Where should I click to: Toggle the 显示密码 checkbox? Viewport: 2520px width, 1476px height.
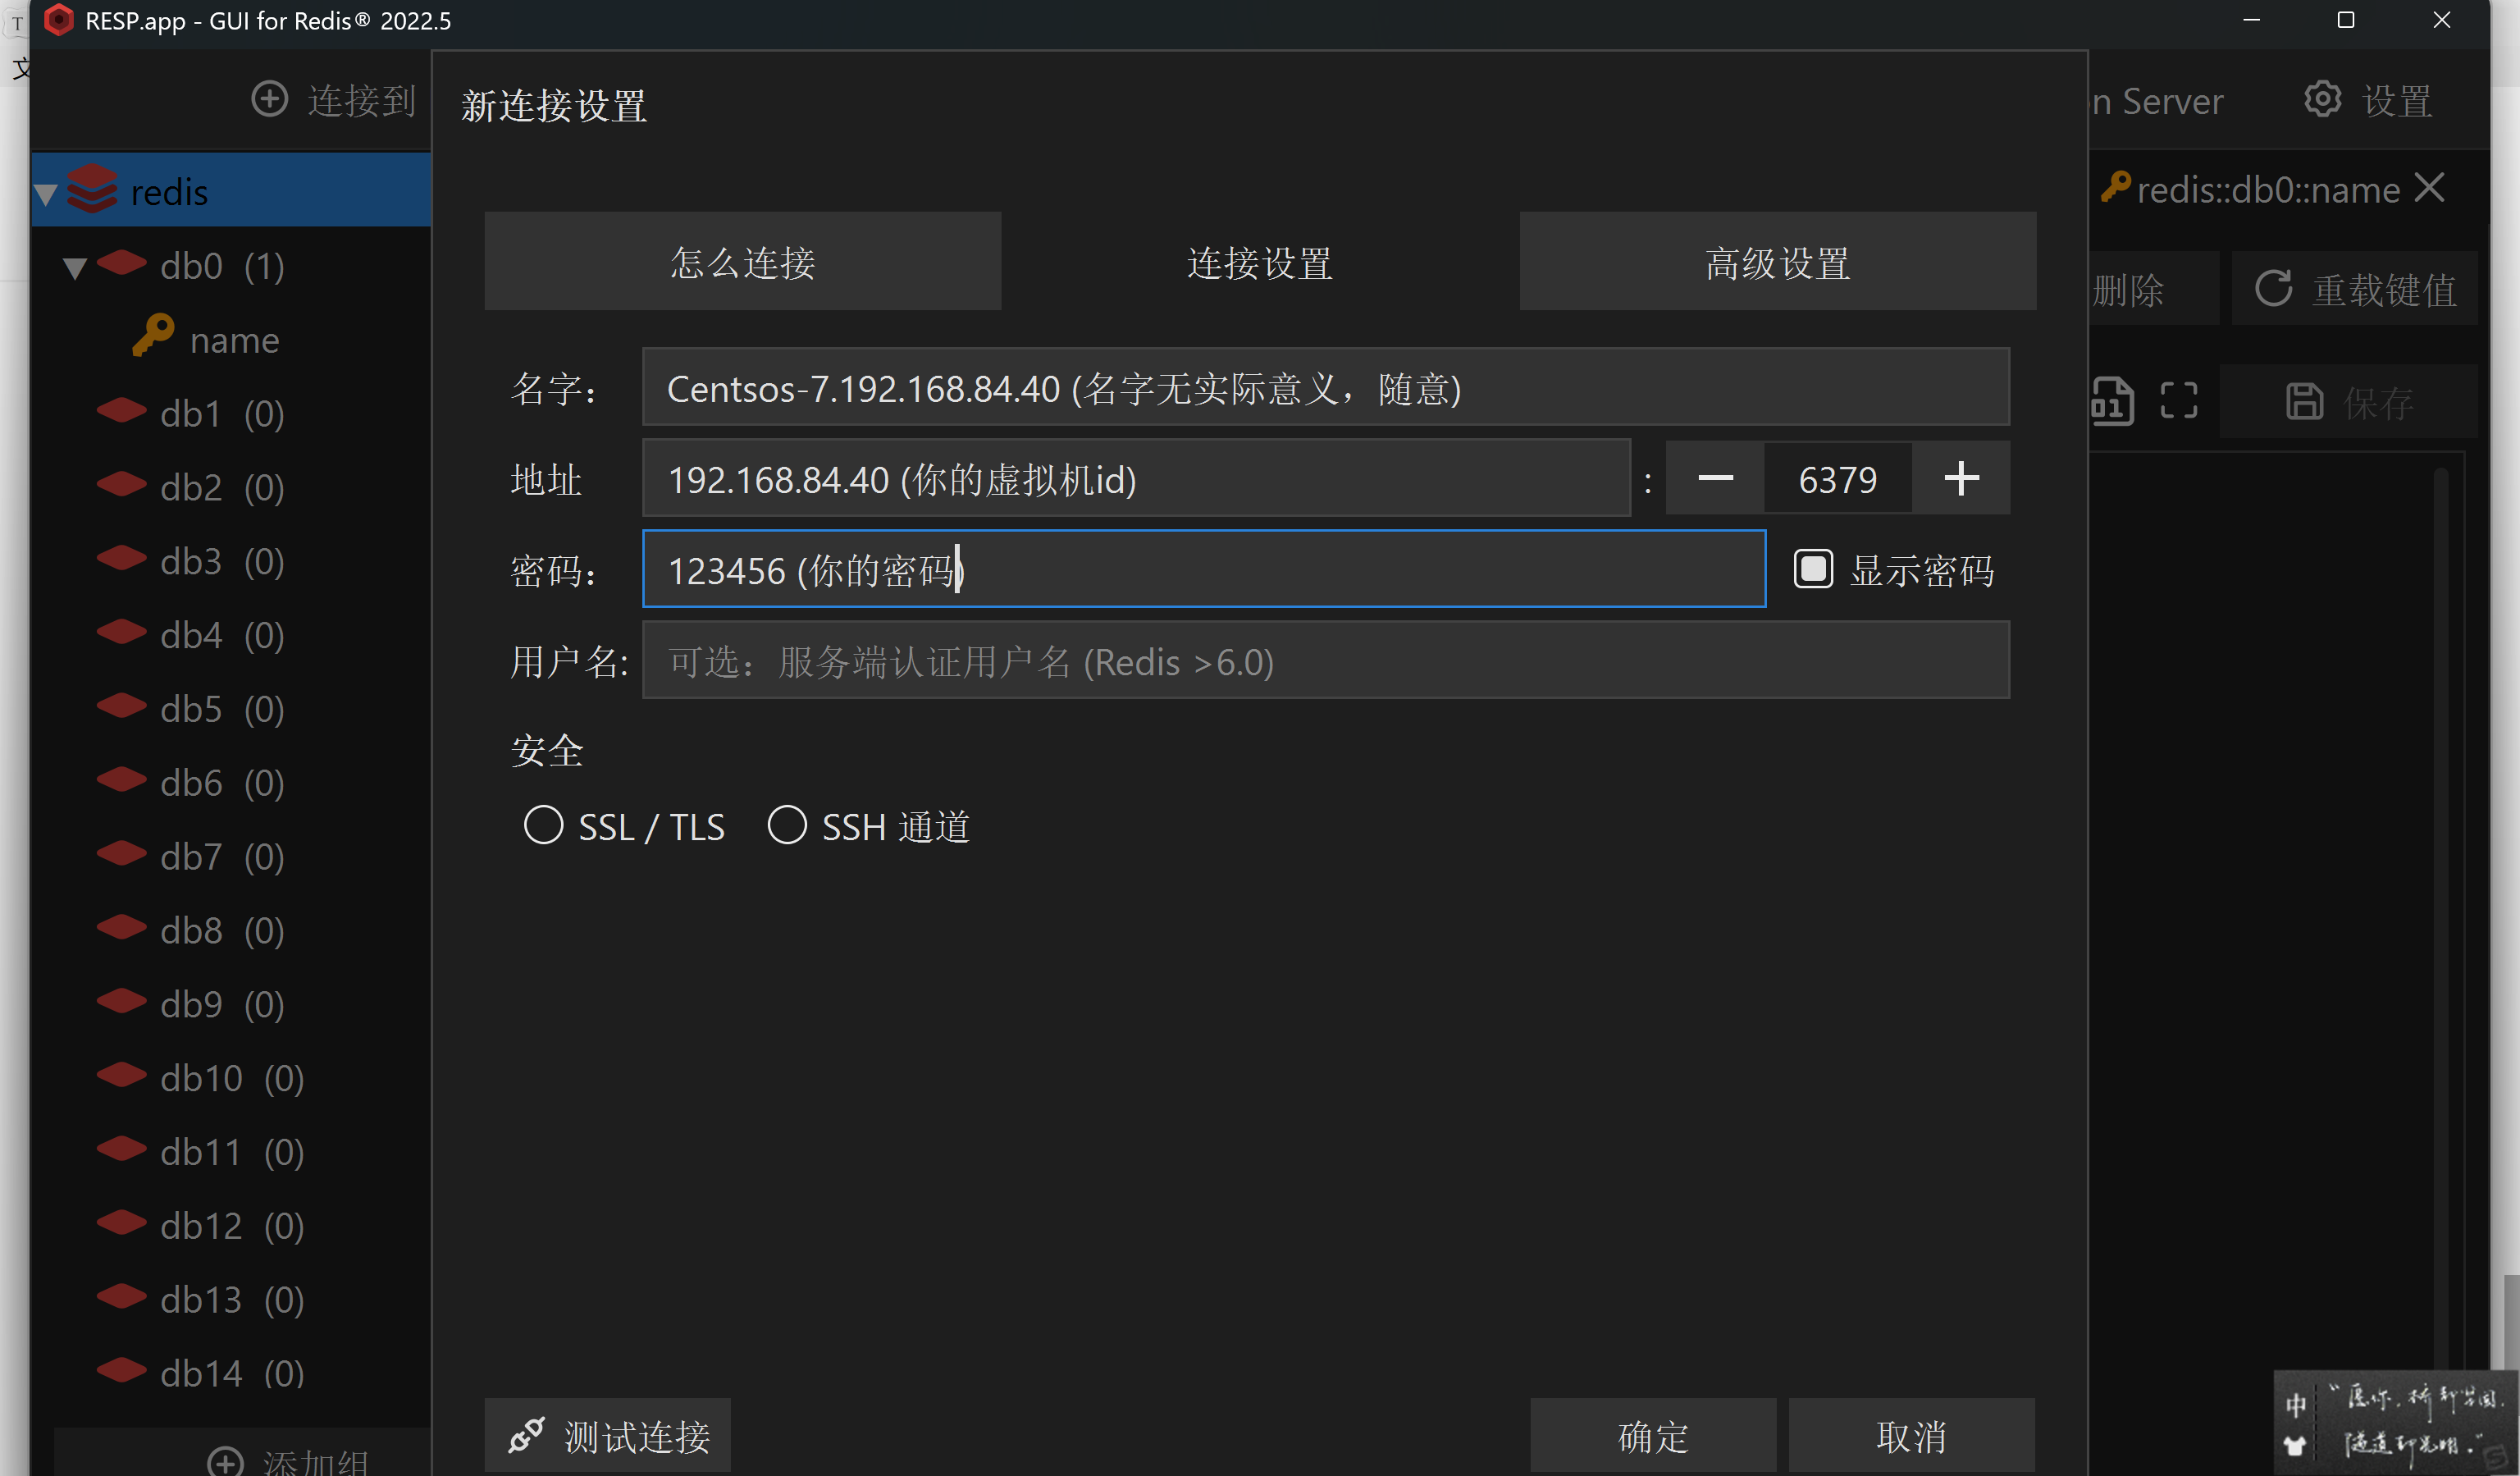[1813, 569]
